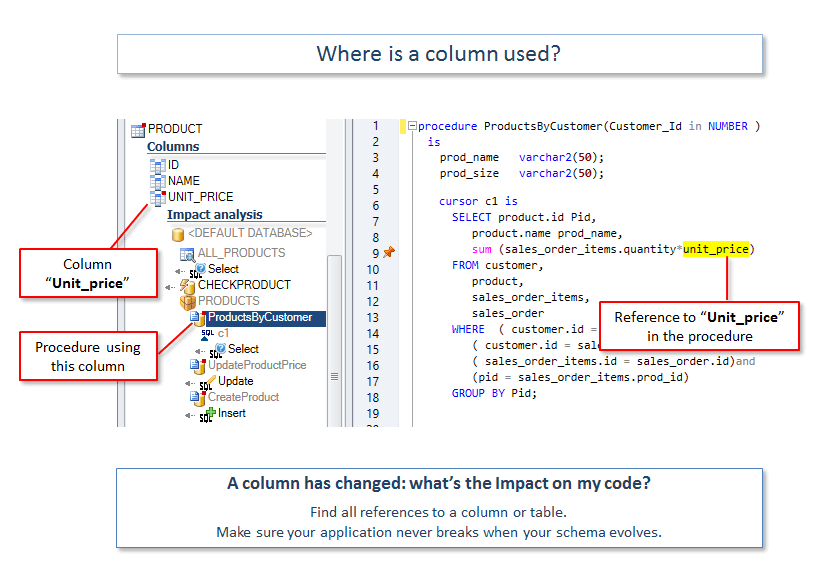This screenshot has width=830, height=580.
Task: Click the Columns section header
Action: pyautogui.click(x=173, y=147)
